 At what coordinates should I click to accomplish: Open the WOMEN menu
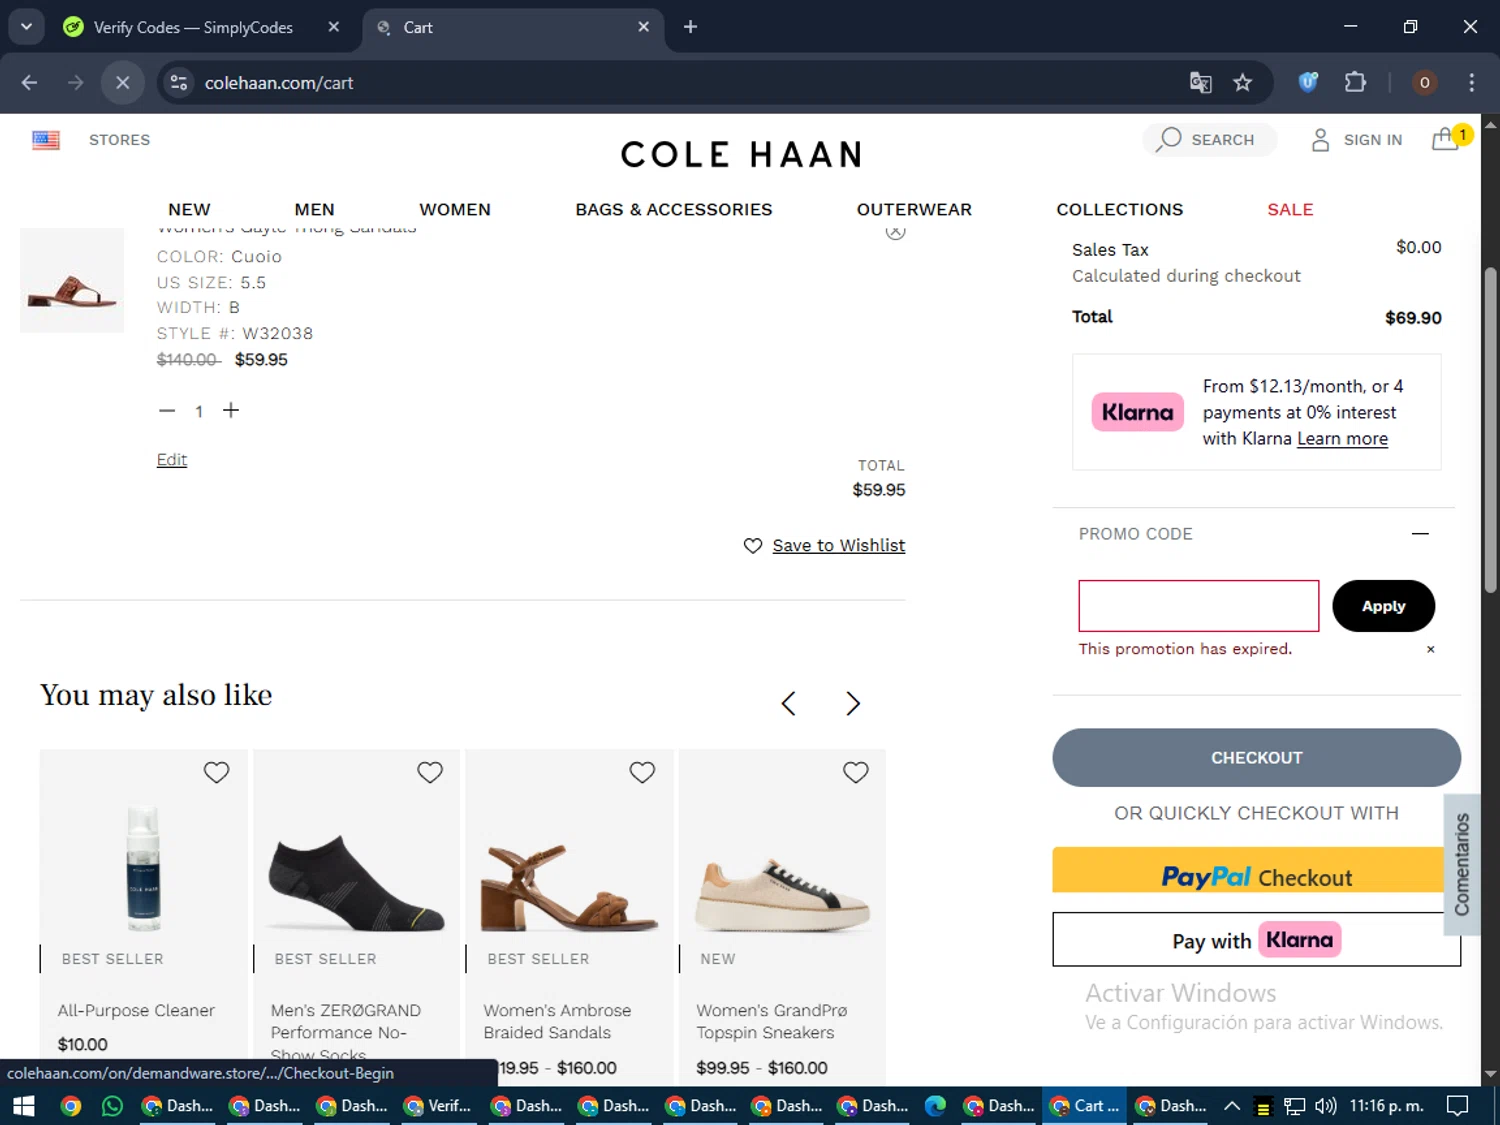[455, 209]
